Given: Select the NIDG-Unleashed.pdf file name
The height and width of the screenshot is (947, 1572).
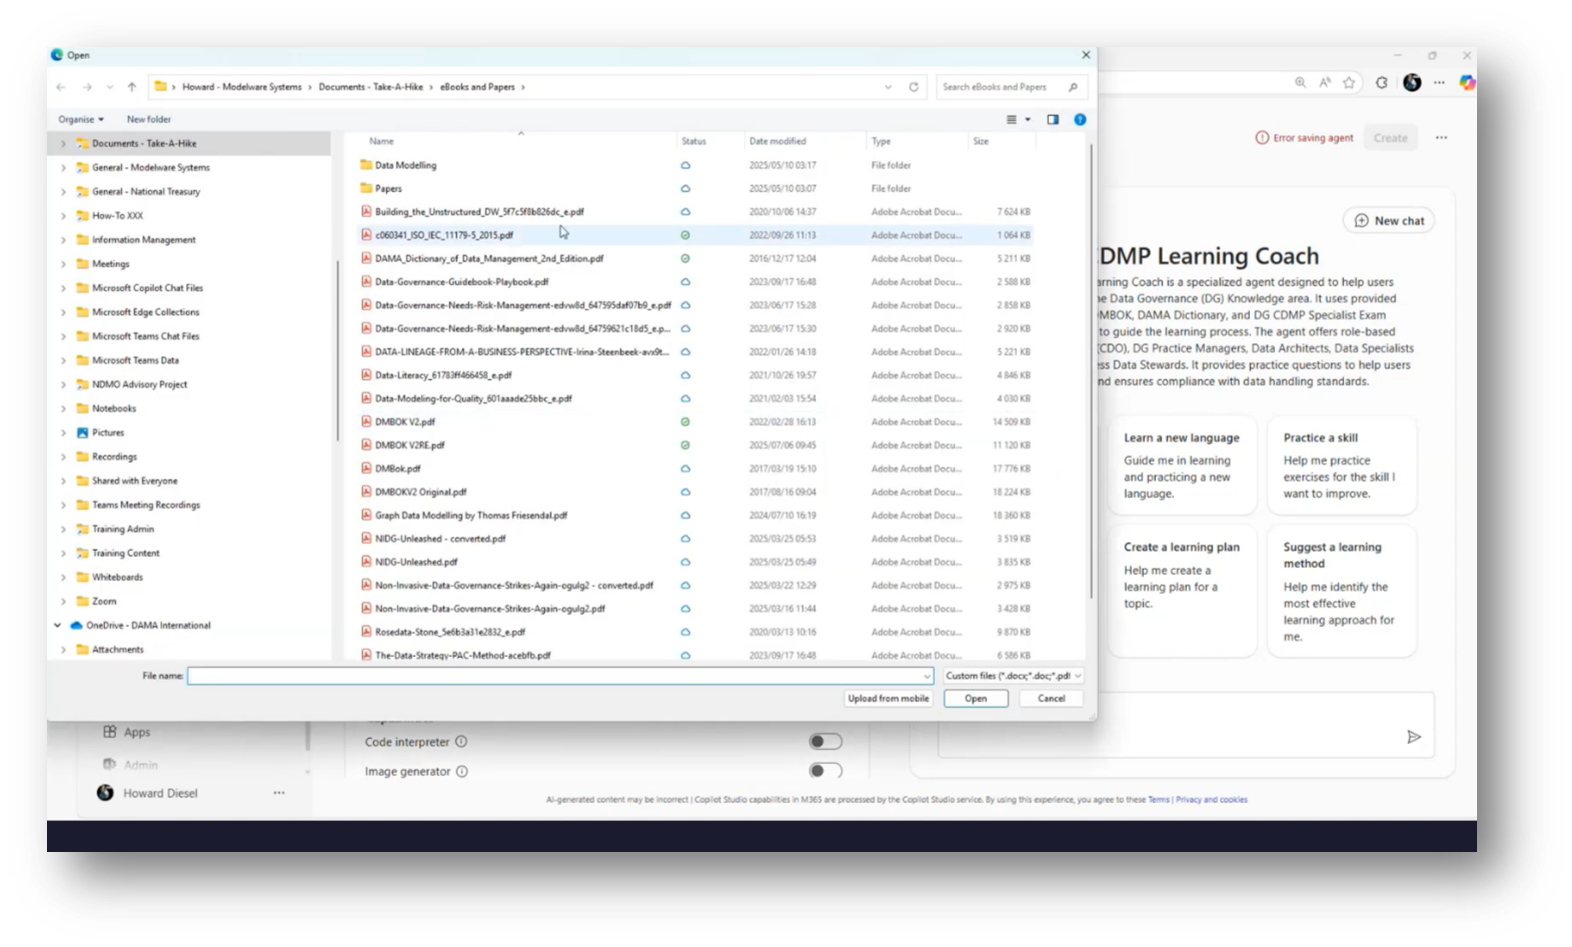Looking at the screenshot, I should click(416, 562).
